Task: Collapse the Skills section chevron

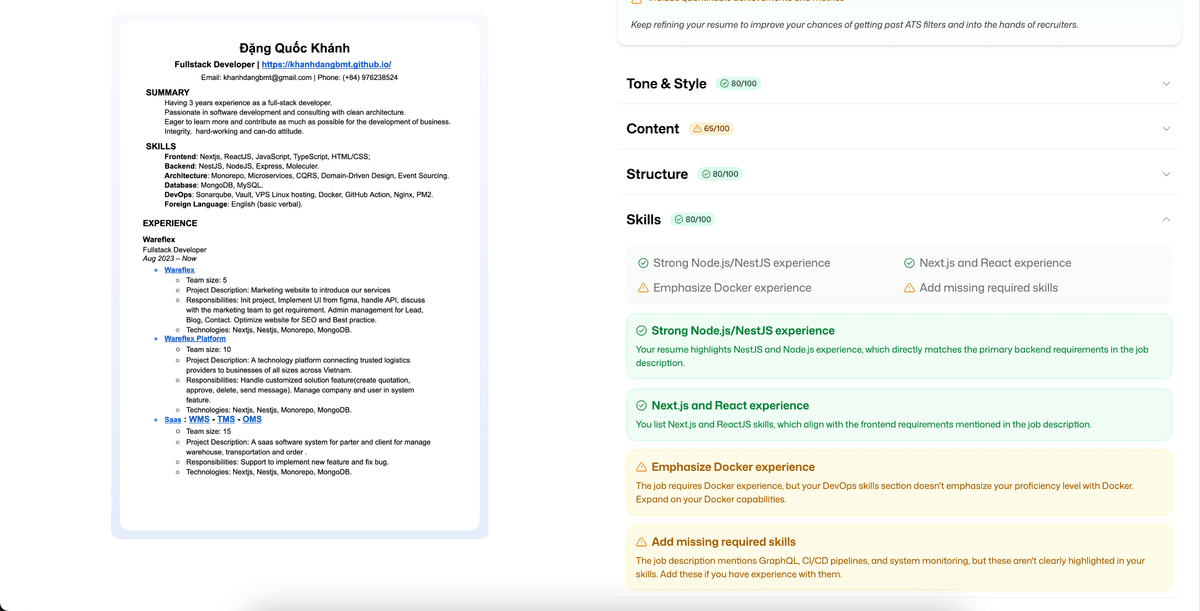Action: click(1166, 219)
